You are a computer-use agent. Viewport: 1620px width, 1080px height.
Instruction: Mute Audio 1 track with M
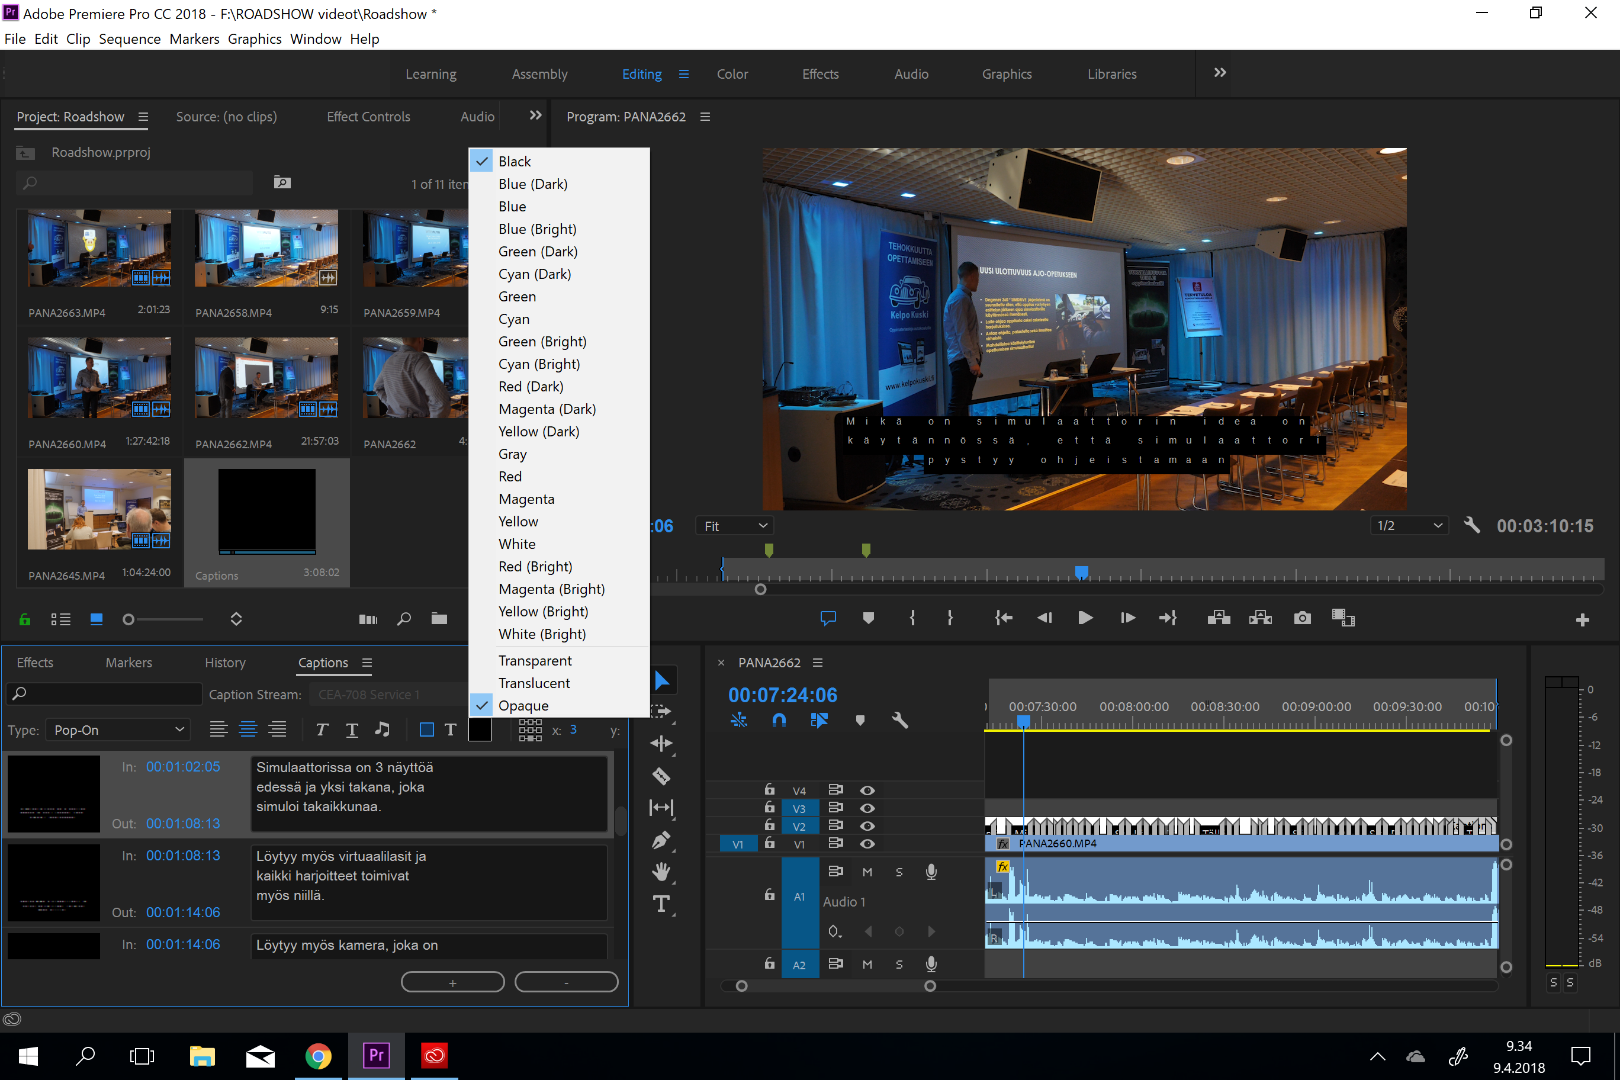pyautogui.click(x=867, y=872)
